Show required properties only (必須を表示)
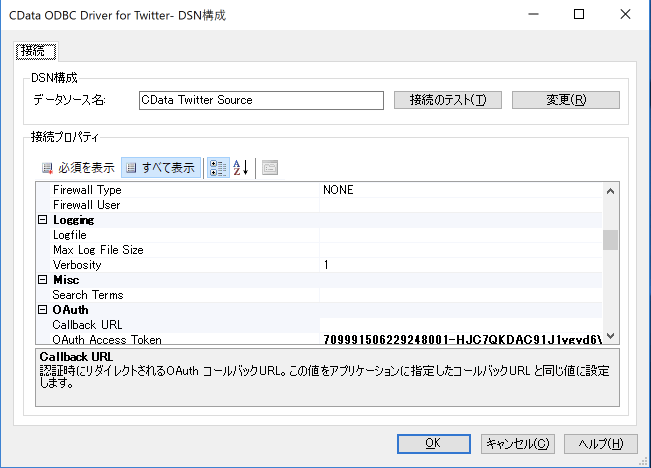This screenshot has width=651, height=468. 78,168
